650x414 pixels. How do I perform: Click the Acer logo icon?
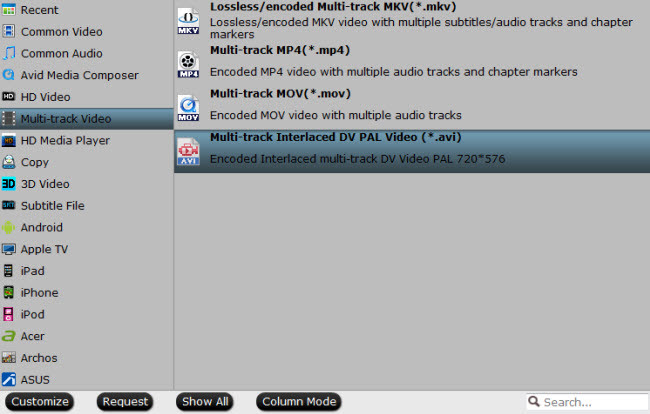pos(8,336)
